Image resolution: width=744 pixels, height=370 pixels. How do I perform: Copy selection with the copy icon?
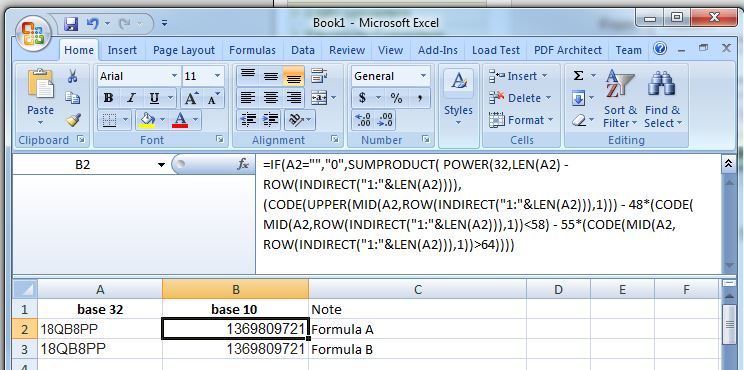click(73, 98)
